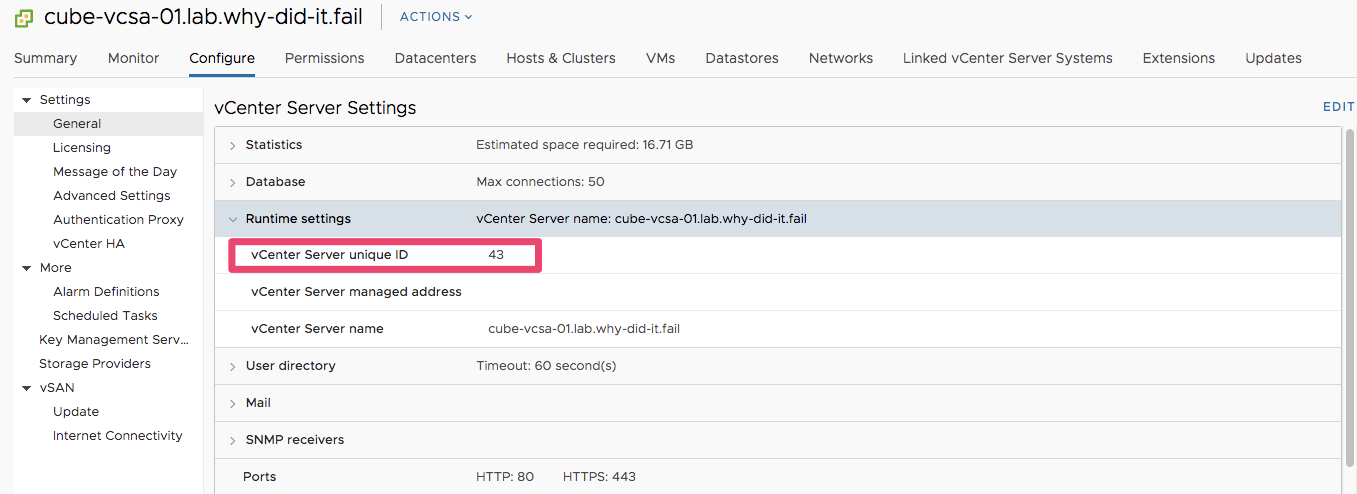Open the ACTIONS dropdown menu
Viewport: 1357px width, 494px height.
(436, 17)
